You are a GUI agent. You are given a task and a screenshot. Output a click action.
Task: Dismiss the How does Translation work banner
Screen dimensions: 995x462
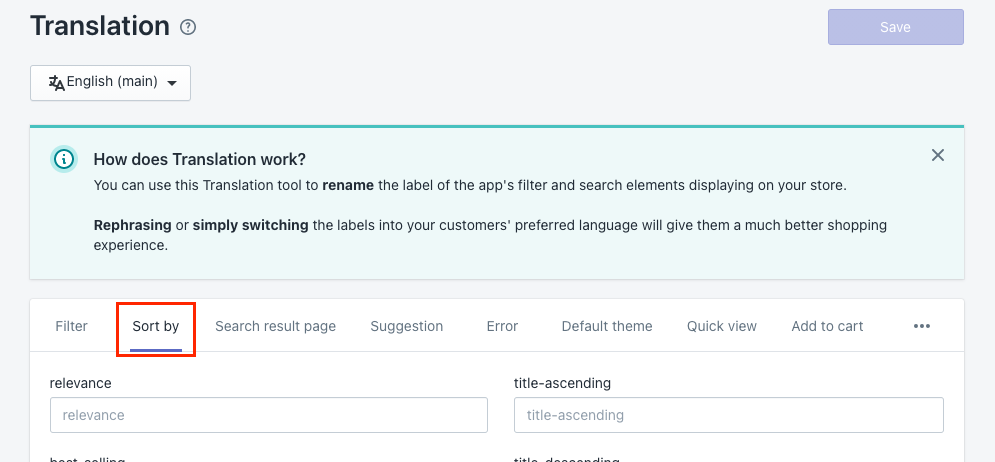coord(937,155)
